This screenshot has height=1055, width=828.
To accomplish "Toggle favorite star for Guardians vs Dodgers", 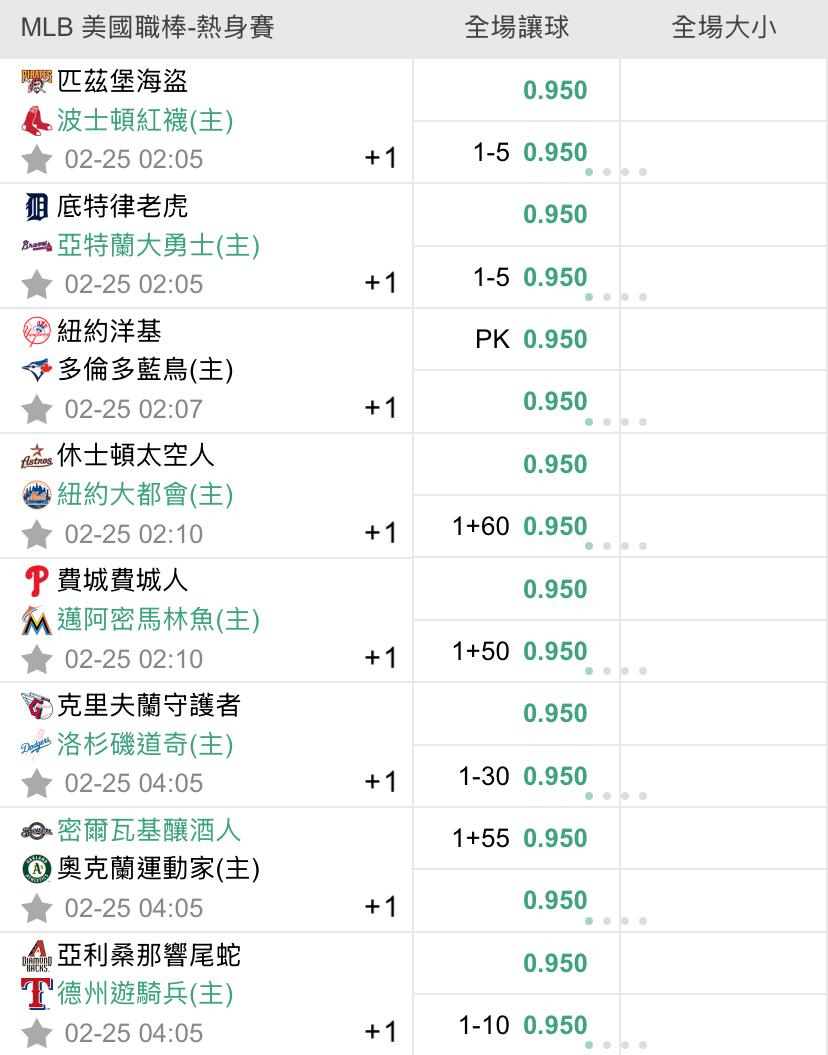I will click(x=37, y=783).
